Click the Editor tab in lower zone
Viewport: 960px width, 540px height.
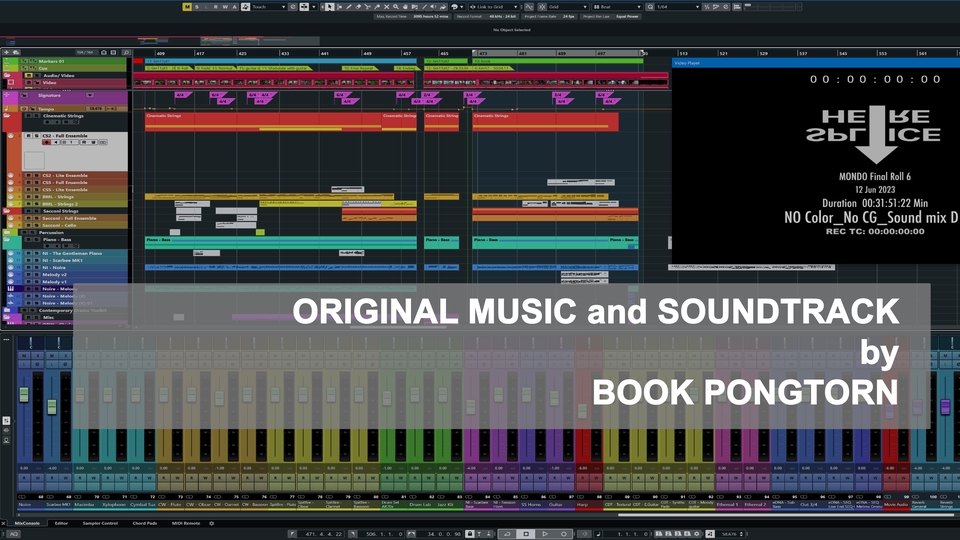click(x=61, y=523)
